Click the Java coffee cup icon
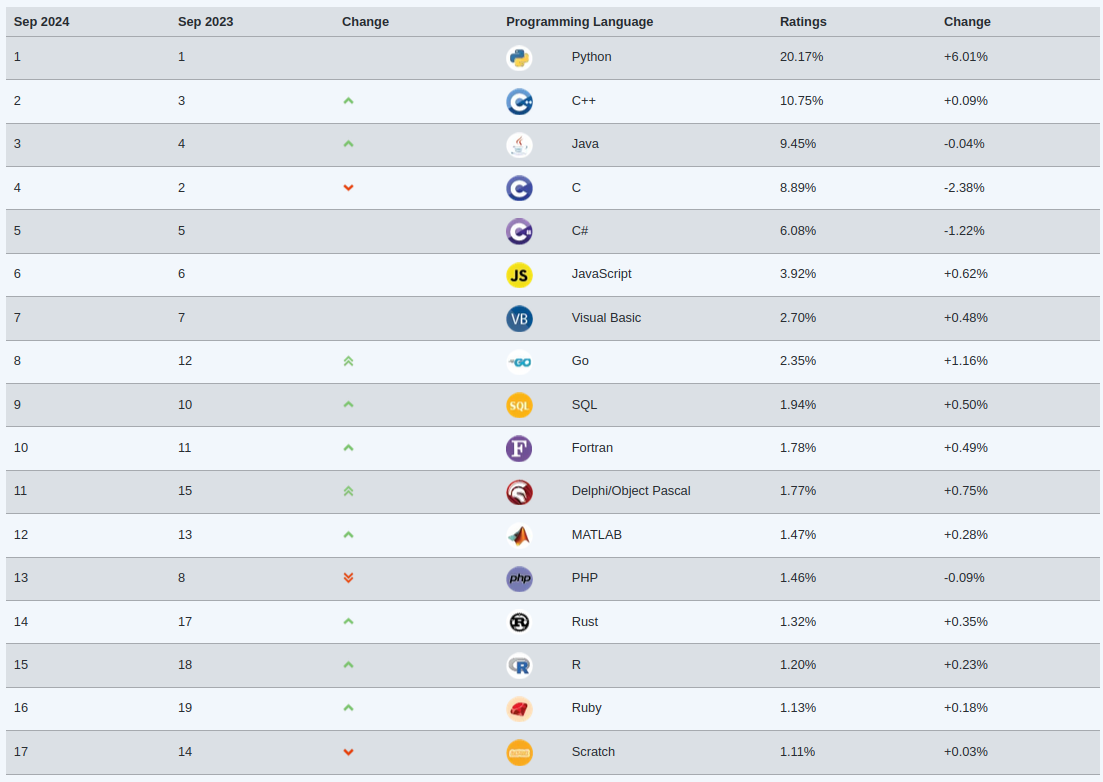 (519, 145)
